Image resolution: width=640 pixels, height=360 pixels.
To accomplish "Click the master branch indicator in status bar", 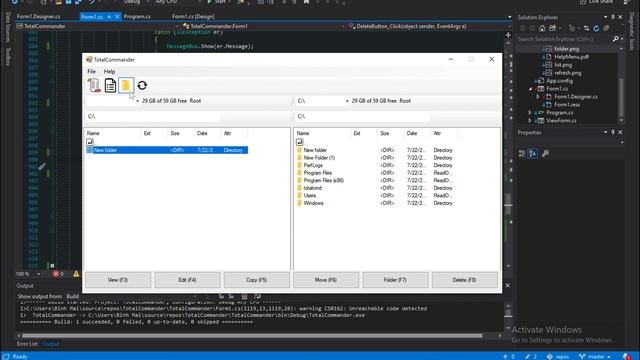I will click(x=594, y=356).
